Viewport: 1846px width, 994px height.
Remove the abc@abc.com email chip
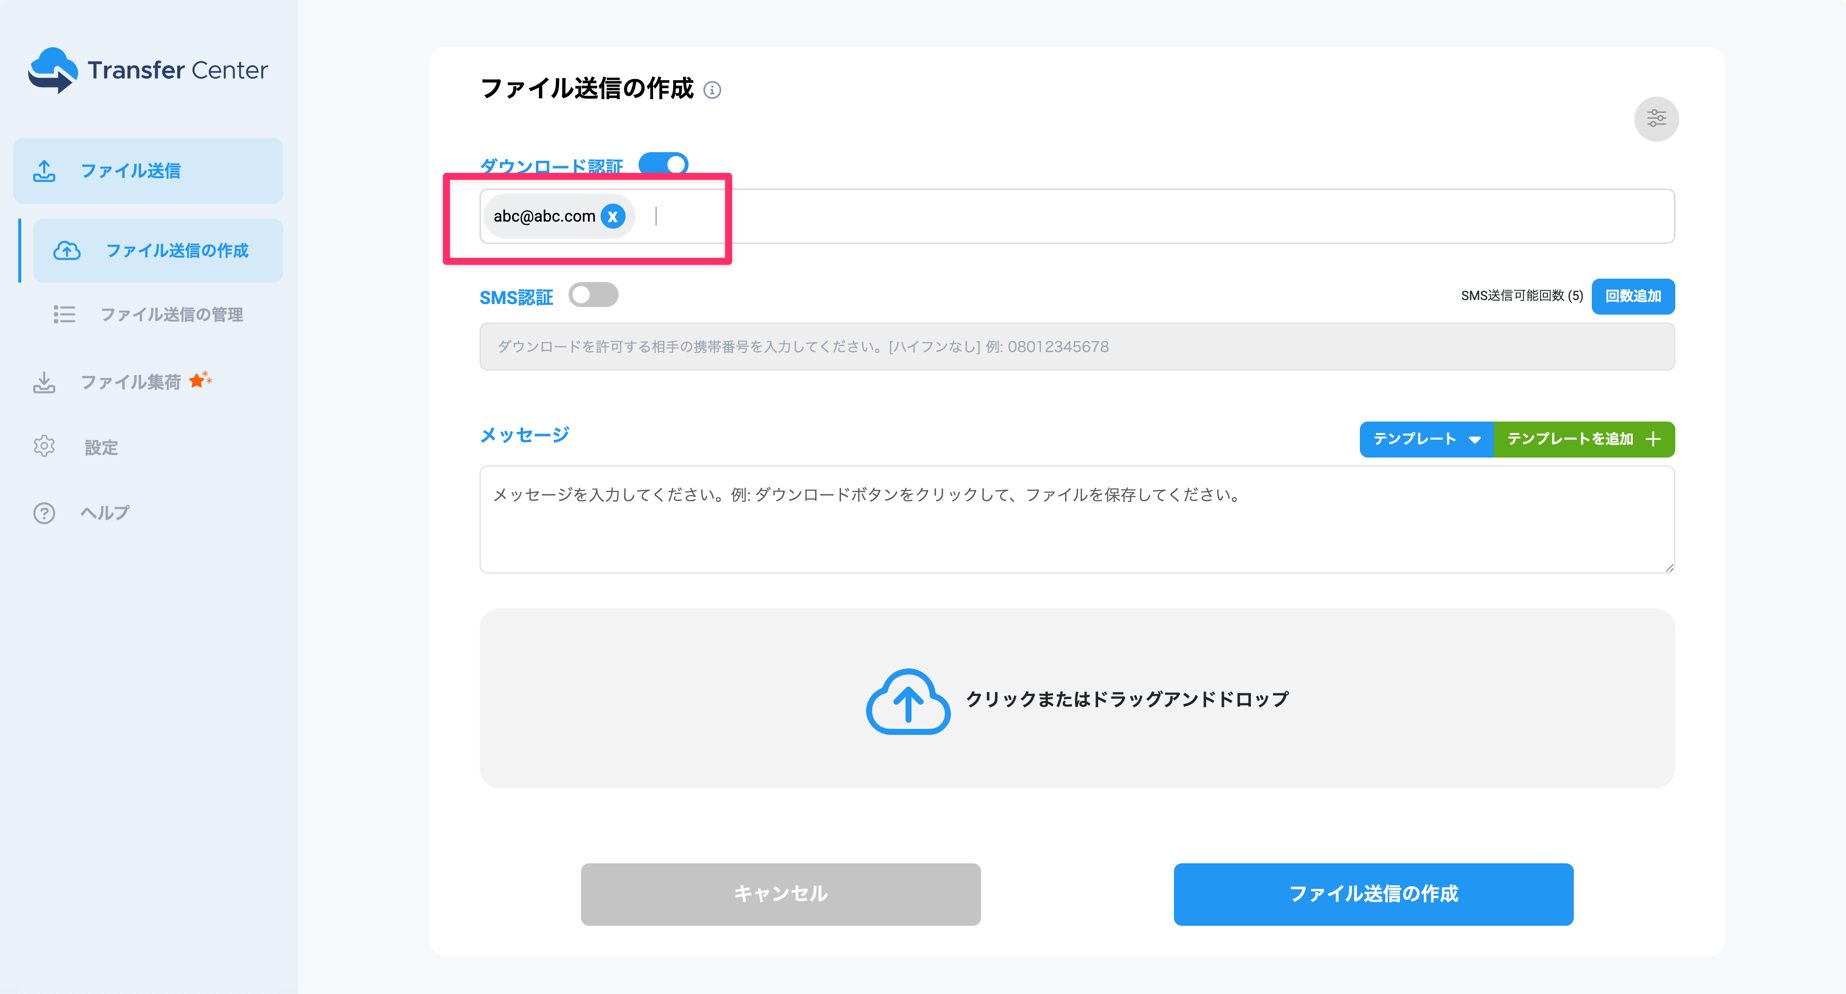click(x=613, y=216)
